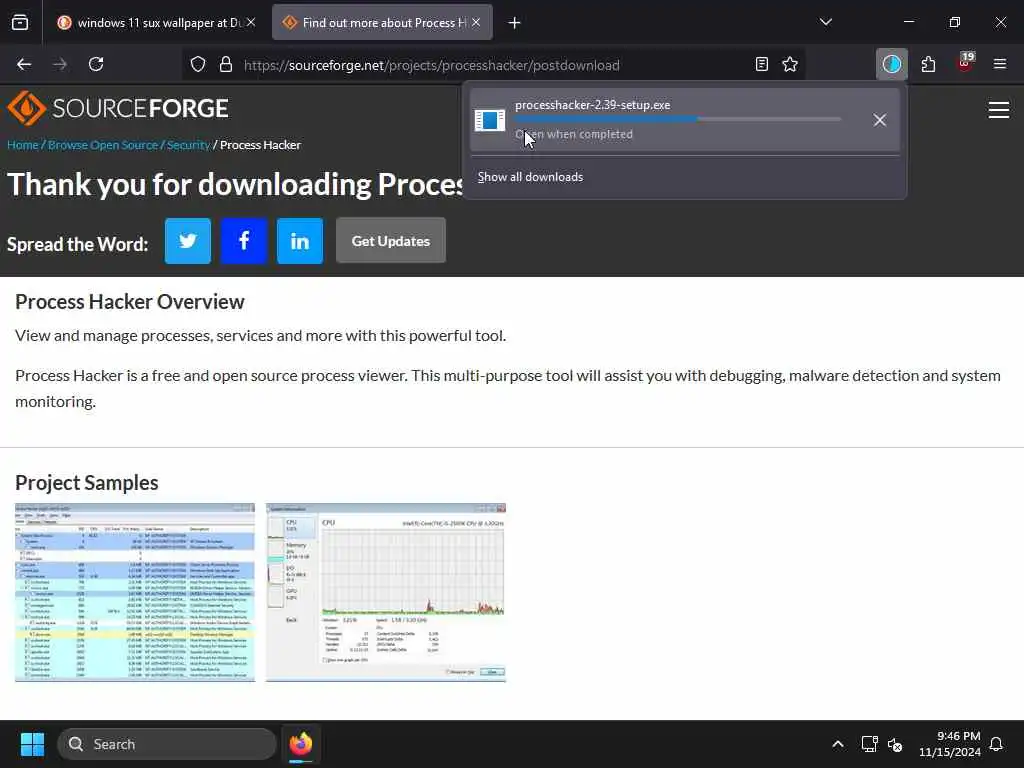Screen dimensions: 1024x768
Task: Open the process list sample screenshot
Action: [135, 592]
